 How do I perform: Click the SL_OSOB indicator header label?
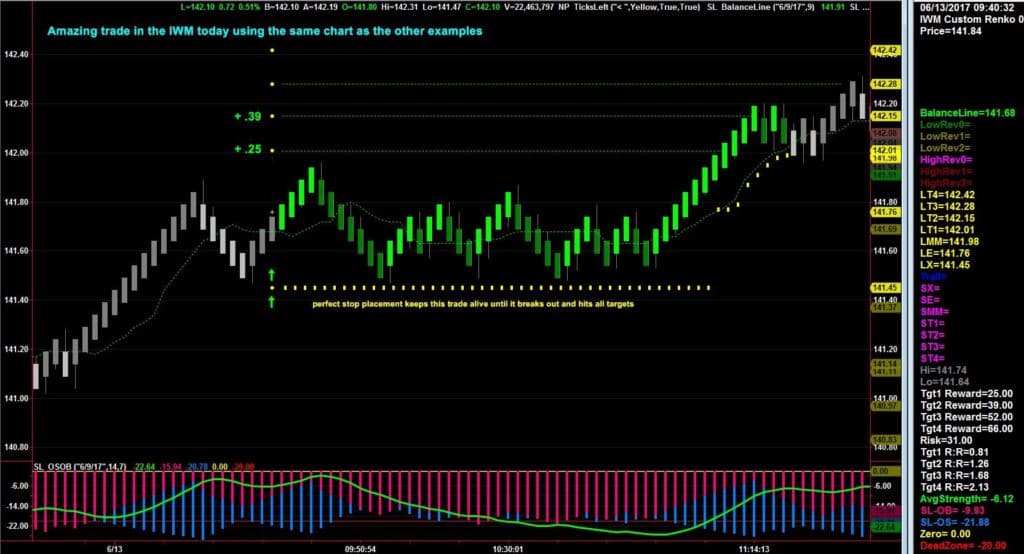pyautogui.click(x=80, y=466)
